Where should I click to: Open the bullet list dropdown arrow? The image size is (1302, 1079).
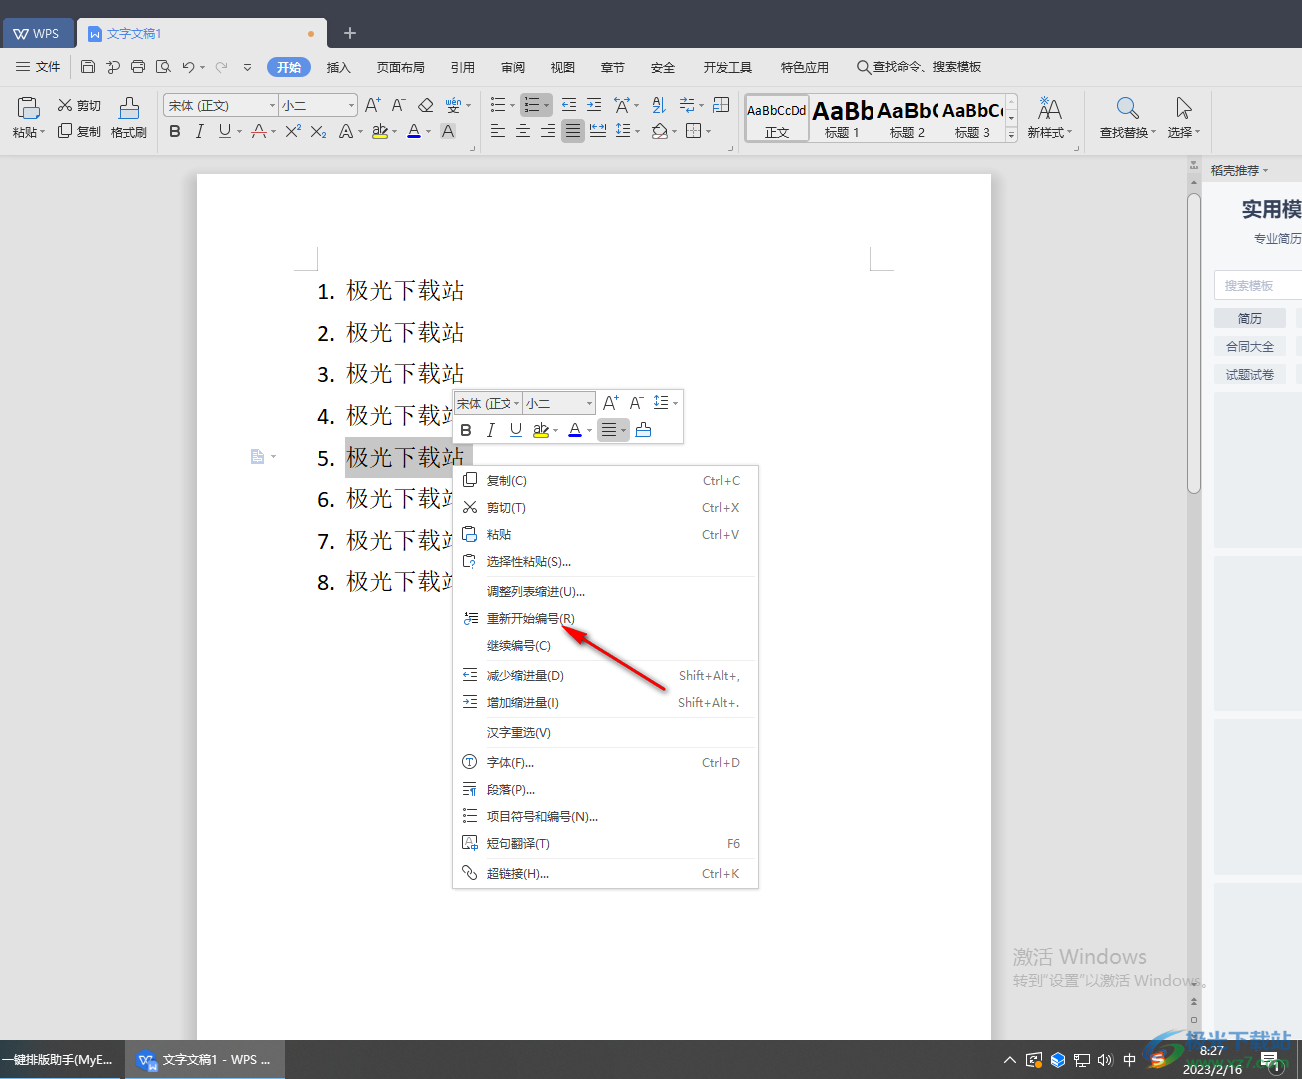[x=512, y=105]
